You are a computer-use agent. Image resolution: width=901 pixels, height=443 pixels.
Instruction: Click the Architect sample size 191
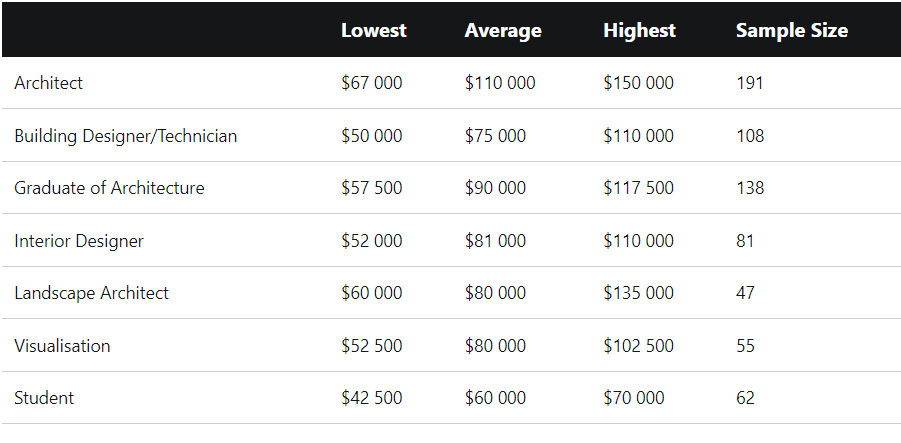coord(750,83)
